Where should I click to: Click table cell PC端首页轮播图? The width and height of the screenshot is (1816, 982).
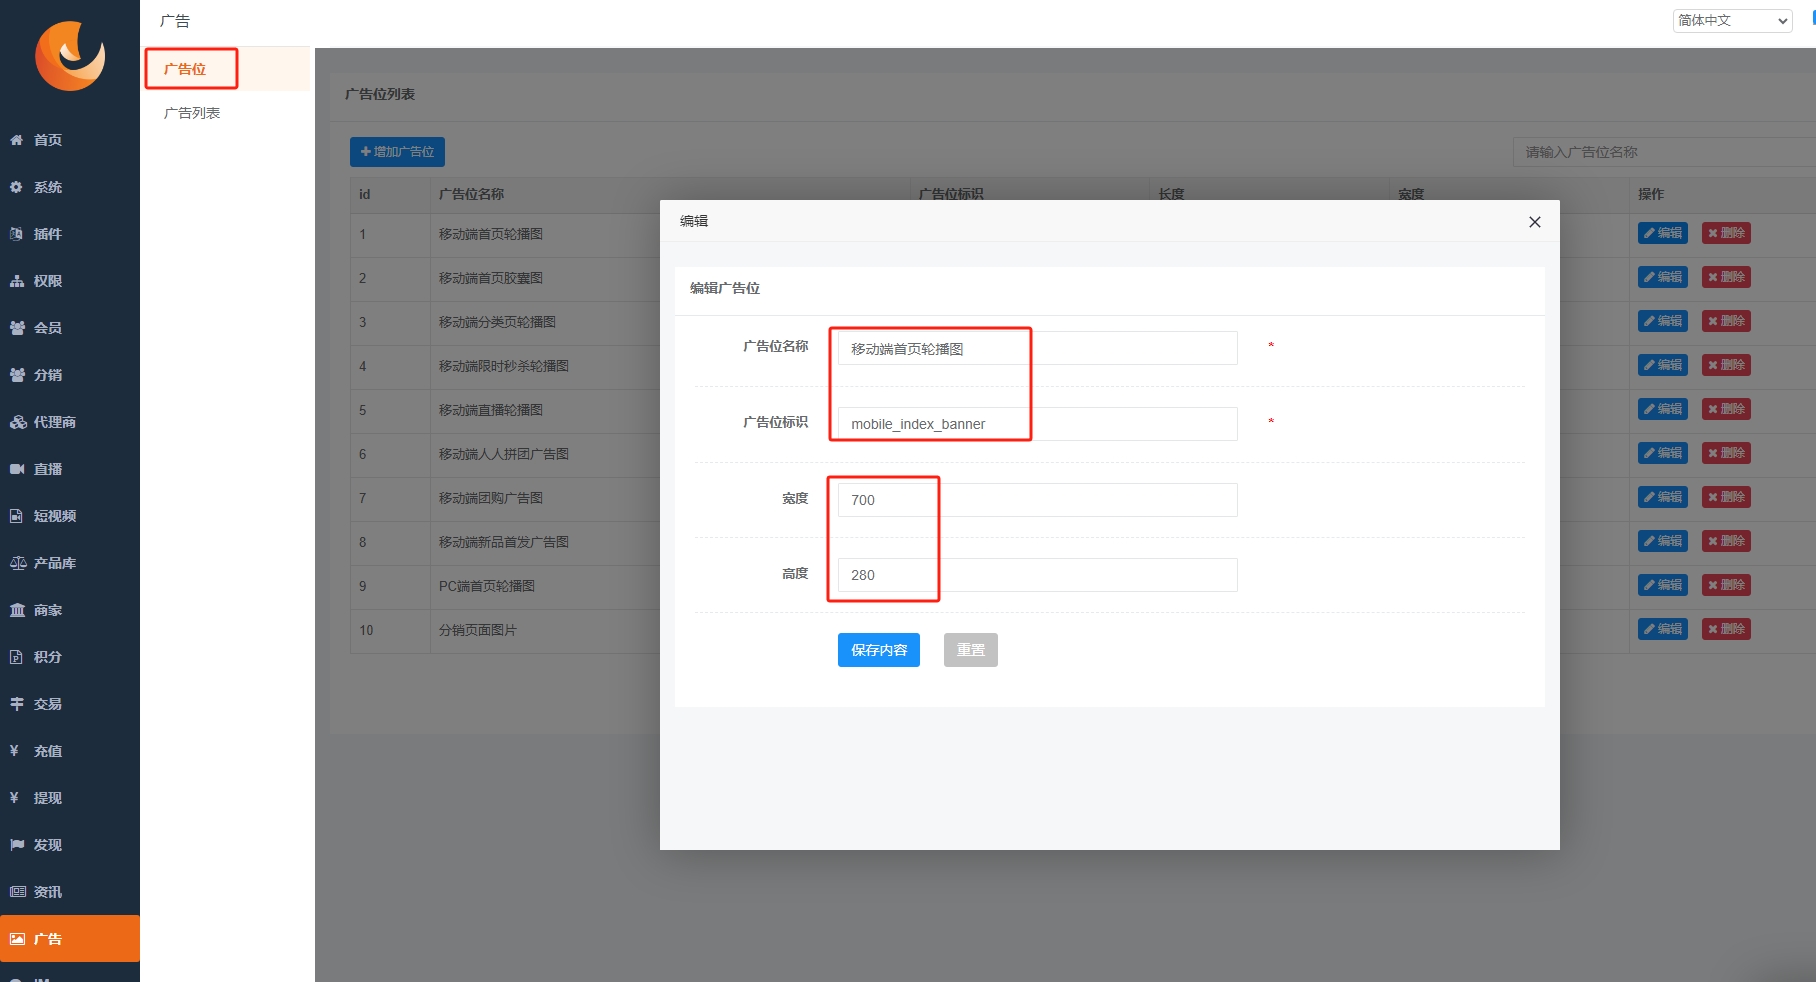point(487,586)
